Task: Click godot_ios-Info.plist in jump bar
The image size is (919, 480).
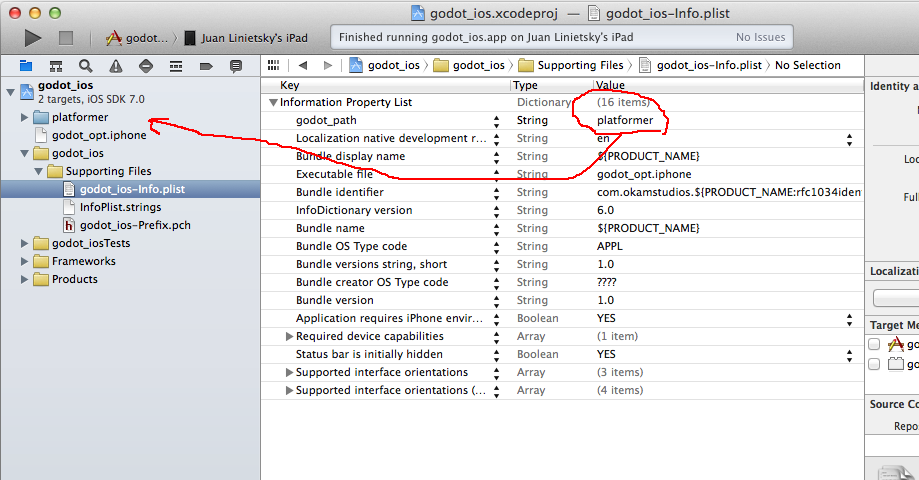Action: (700, 65)
